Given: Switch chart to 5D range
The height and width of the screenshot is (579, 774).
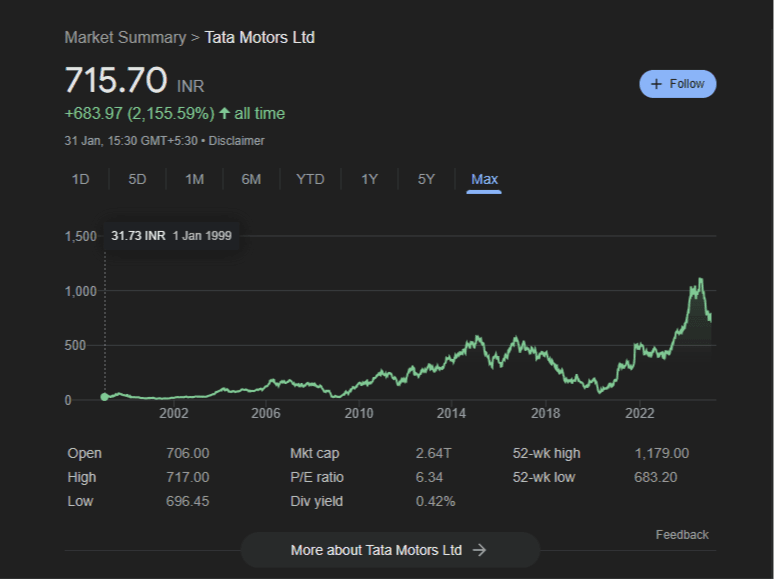Looking at the screenshot, I should (x=137, y=179).
